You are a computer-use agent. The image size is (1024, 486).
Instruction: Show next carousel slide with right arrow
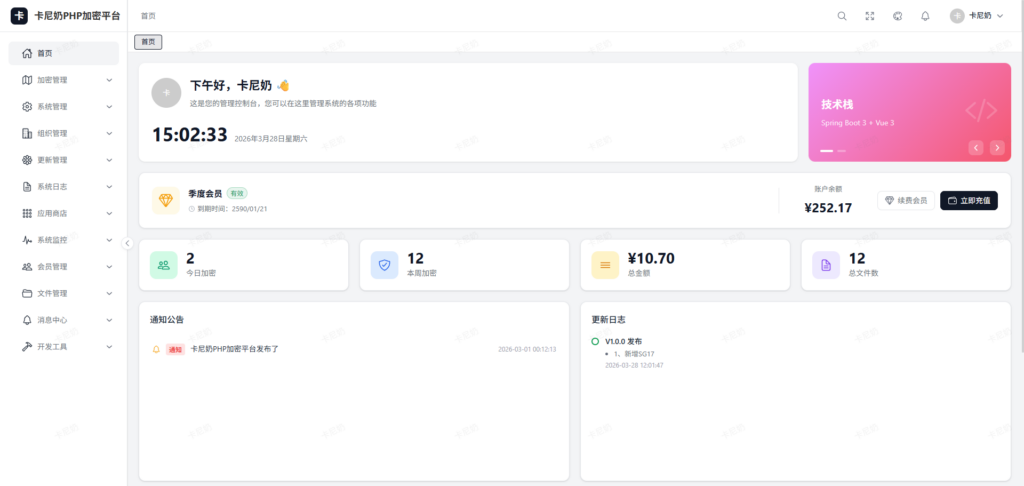pos(997,147)
